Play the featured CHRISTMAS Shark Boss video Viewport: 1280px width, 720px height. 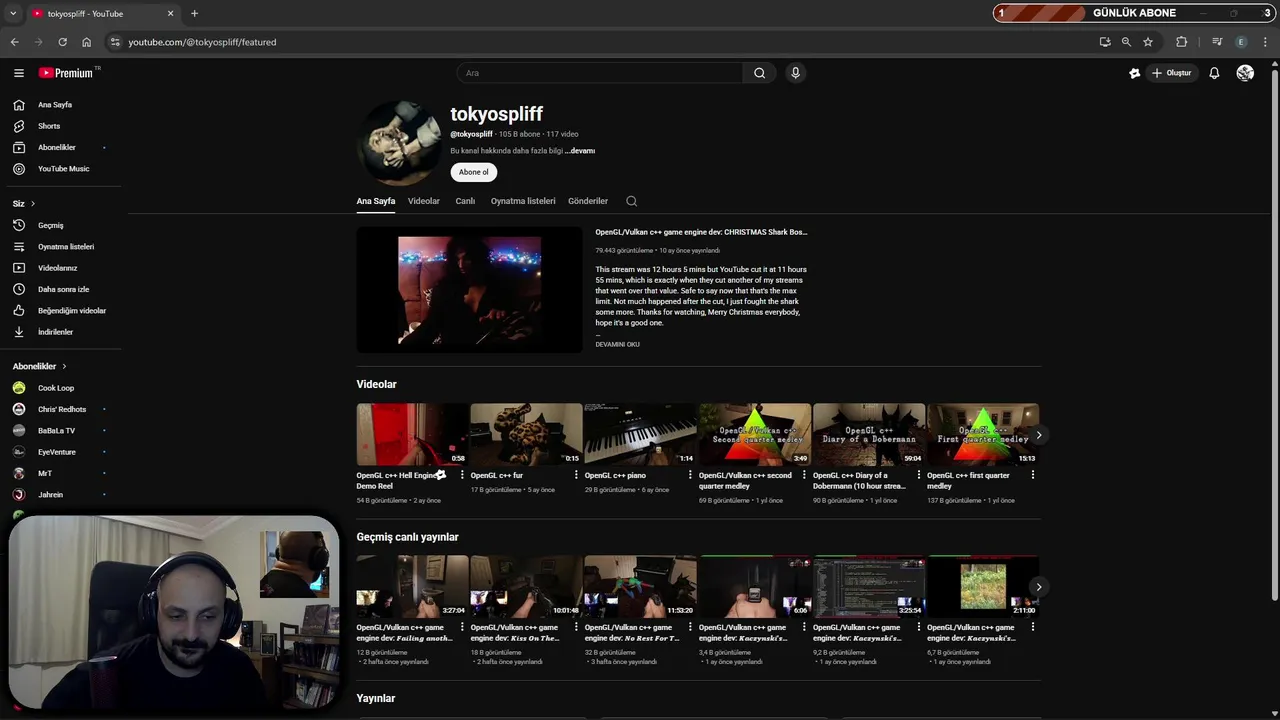[x=469, y=289]
